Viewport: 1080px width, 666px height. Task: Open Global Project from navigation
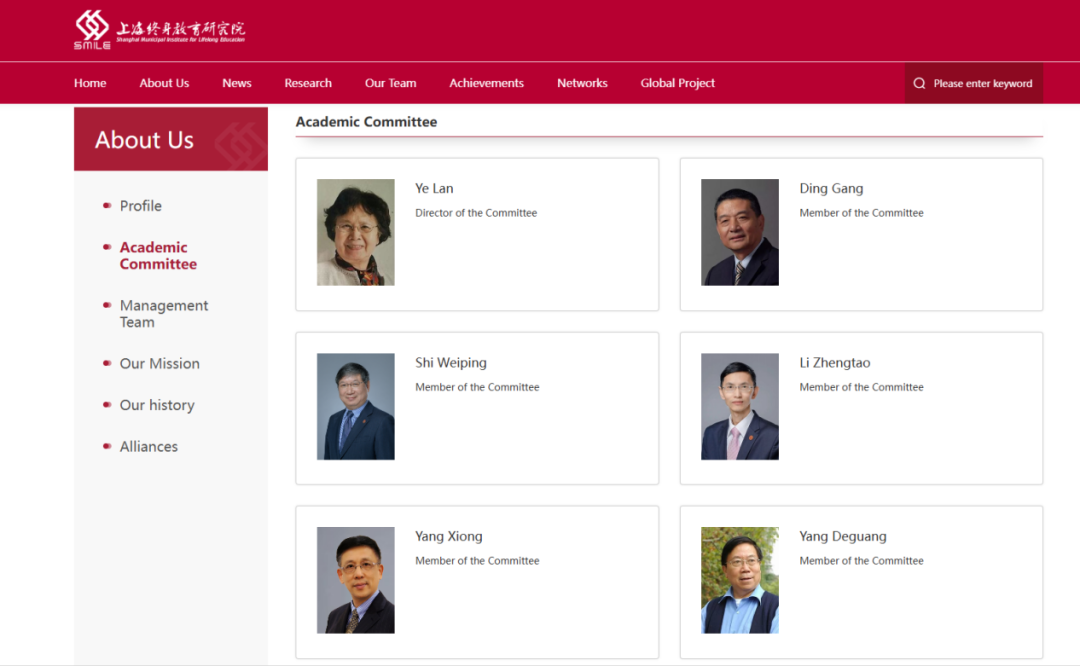point(677,83)
